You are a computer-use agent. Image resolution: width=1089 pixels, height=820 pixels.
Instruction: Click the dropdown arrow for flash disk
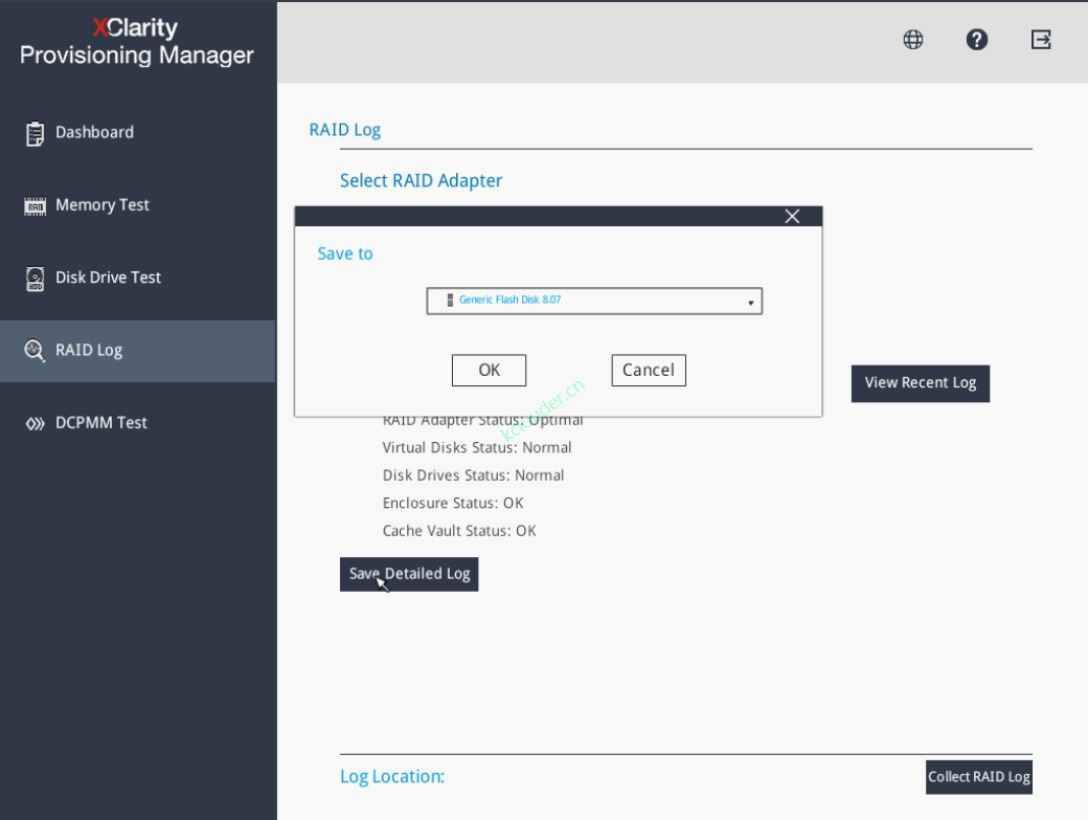point(751,303)
